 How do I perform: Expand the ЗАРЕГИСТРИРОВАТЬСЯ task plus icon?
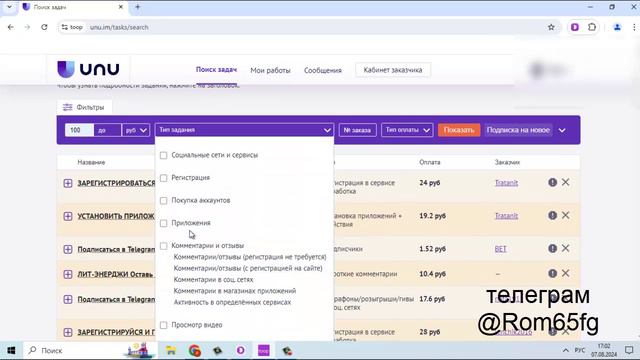pyautogui.click(x=68, y=183)
